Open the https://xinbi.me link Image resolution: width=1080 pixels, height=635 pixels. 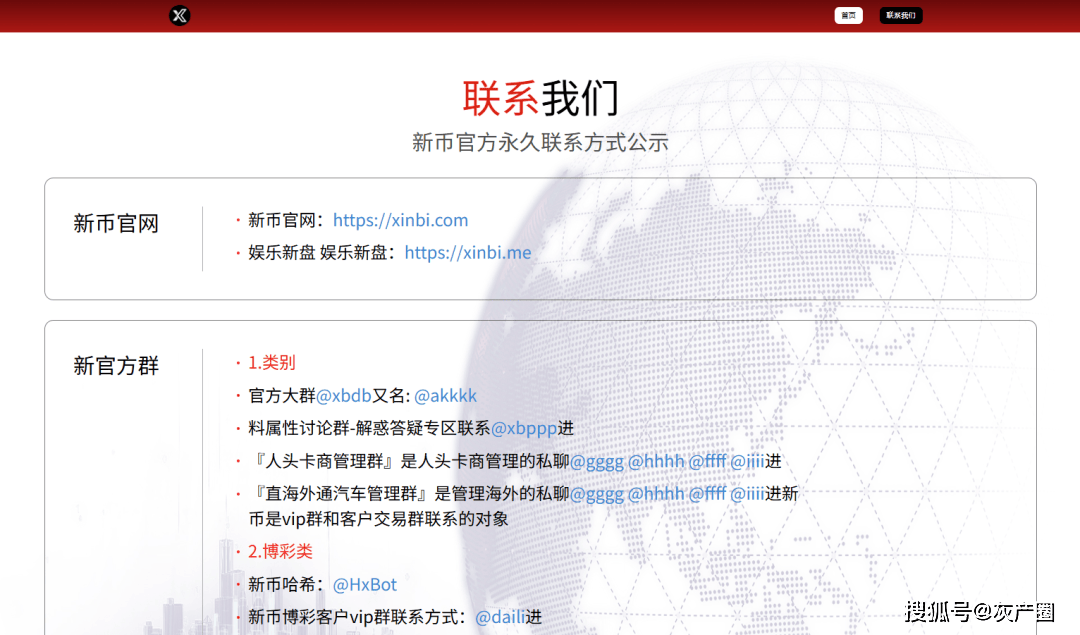[x=468, y=252]
